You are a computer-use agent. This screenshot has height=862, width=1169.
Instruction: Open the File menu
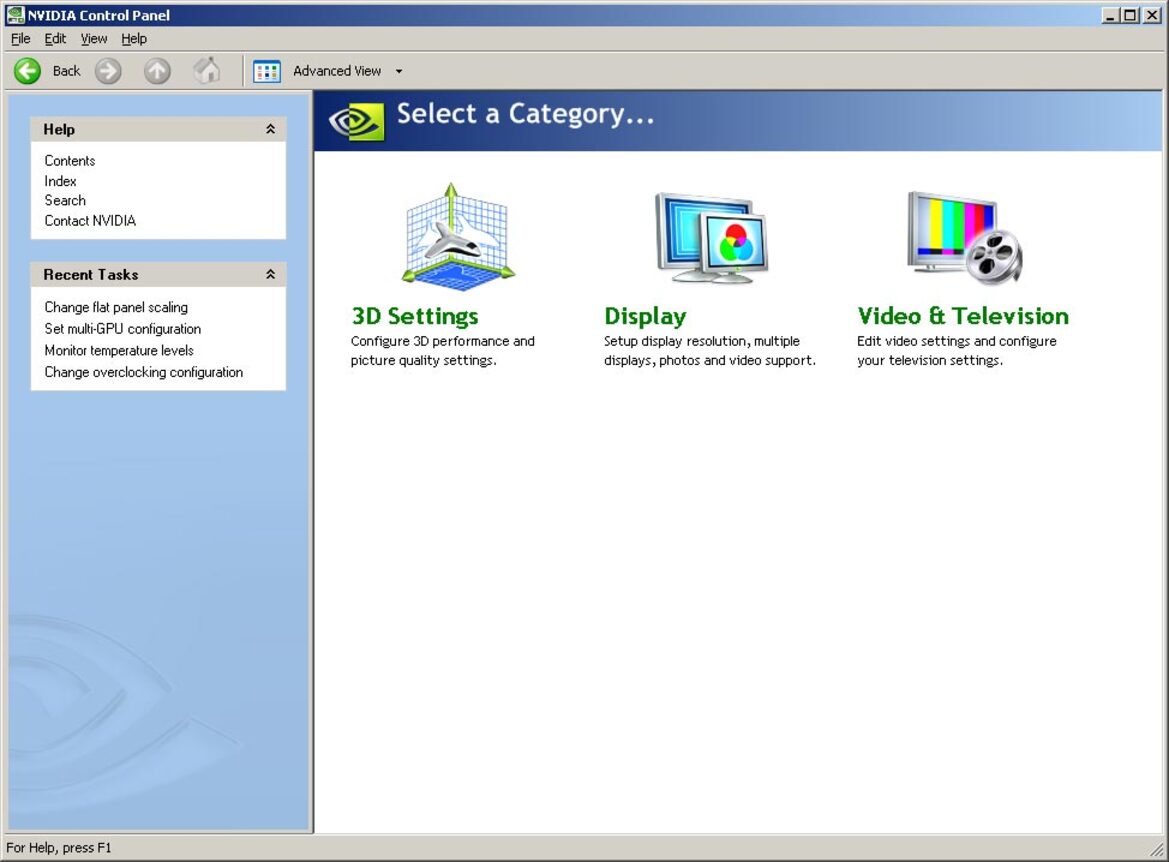click(x=21, y=39)
